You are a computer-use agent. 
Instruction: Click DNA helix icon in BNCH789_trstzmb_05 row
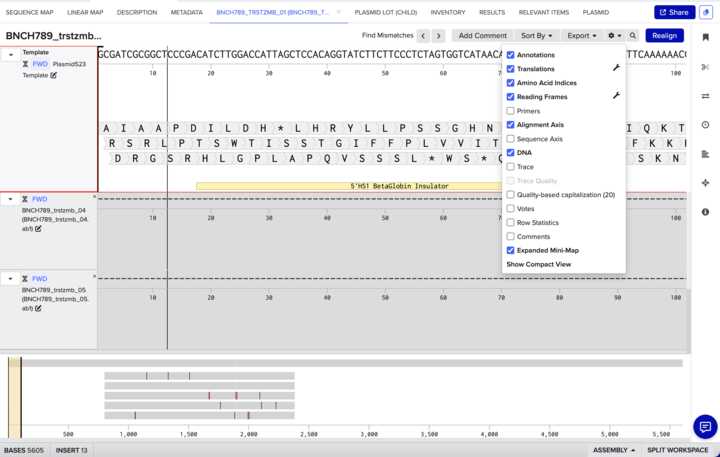[x=25, y=279]
